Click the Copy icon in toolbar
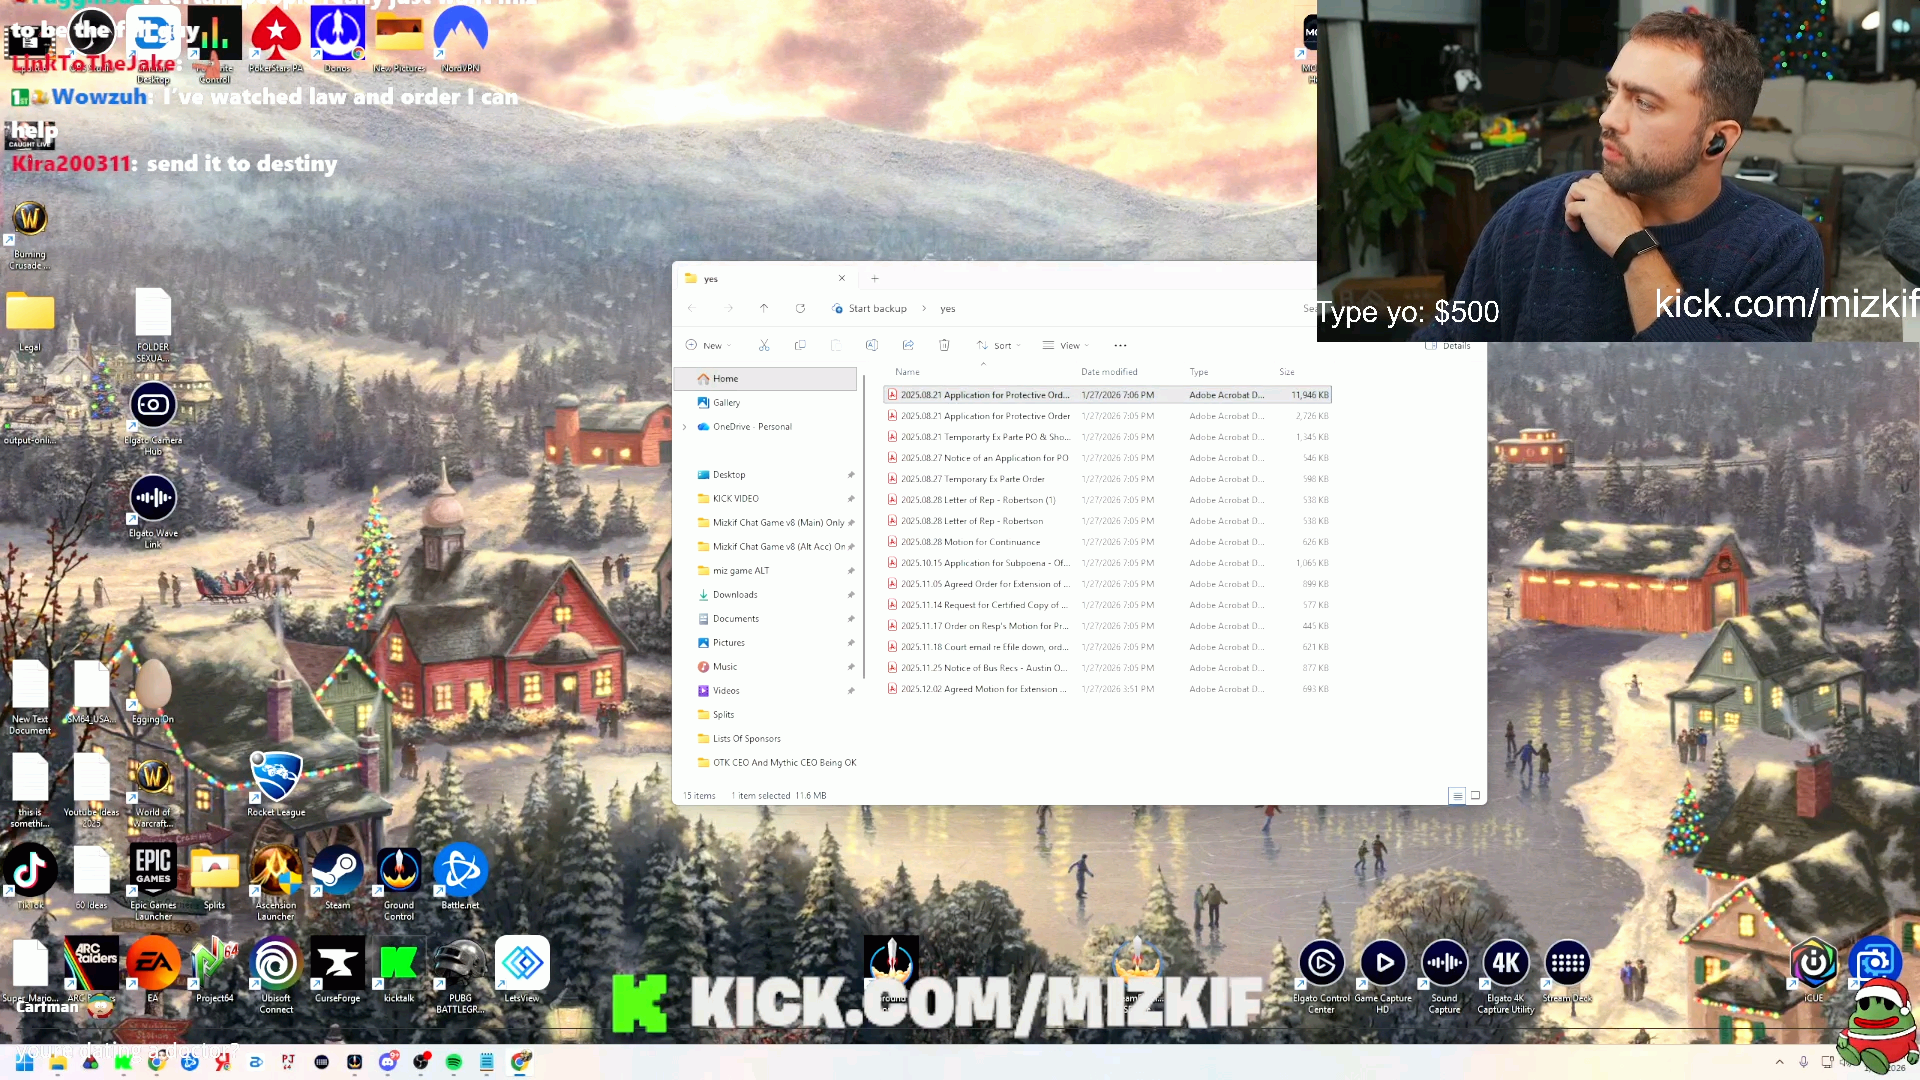Screen dimensions: 1920x1080 point(800,345)
